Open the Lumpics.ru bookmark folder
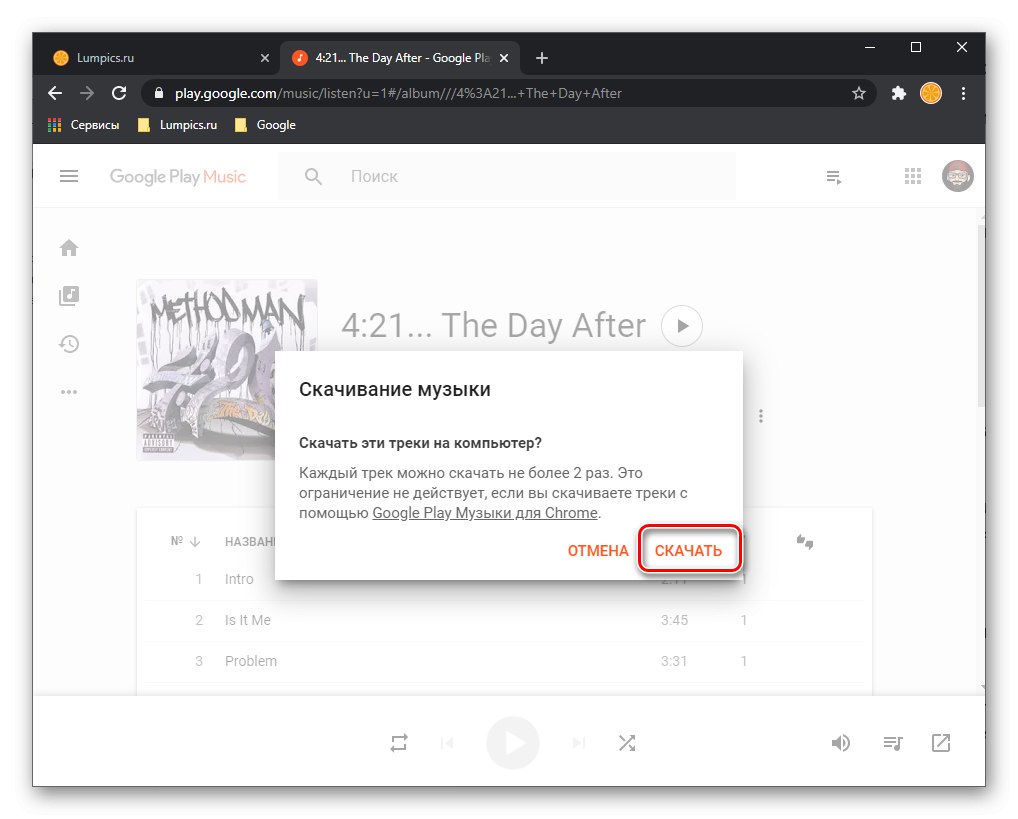The image size is (1018, 819). (177, 125)
